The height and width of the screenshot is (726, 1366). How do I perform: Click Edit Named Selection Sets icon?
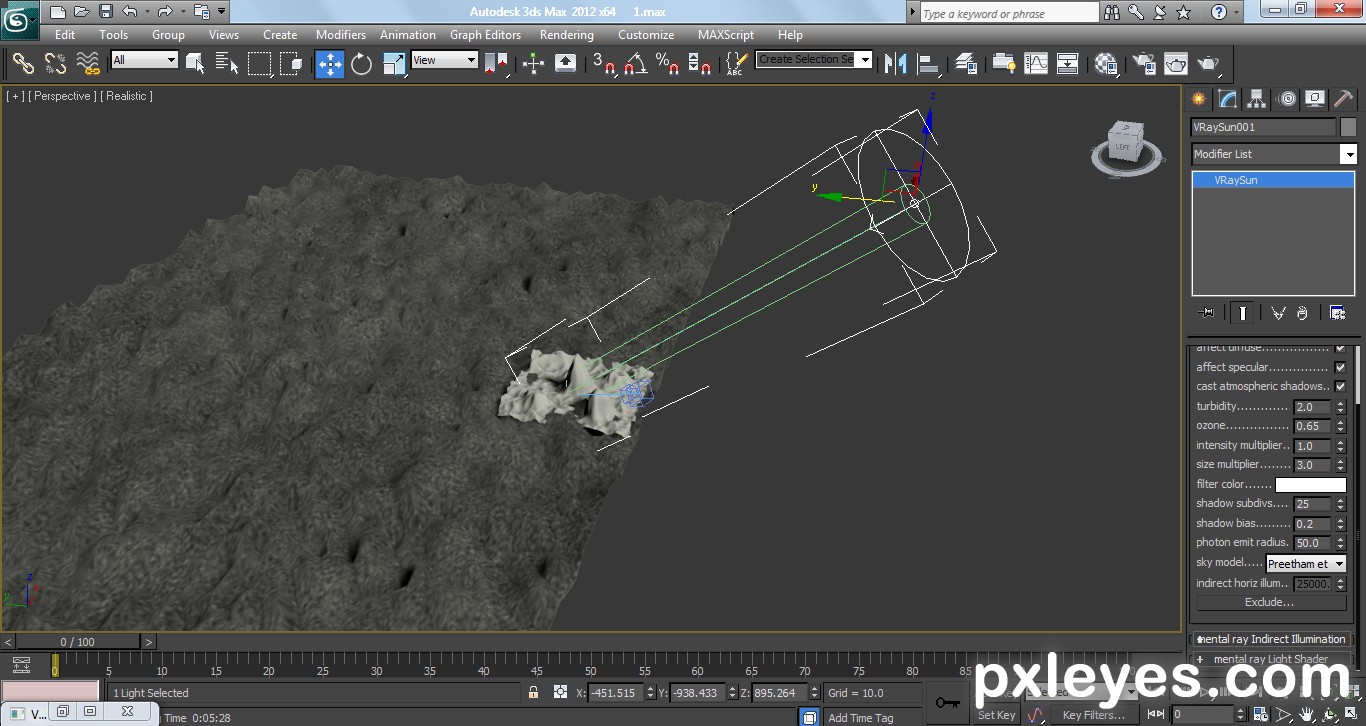tap(736, 64)
